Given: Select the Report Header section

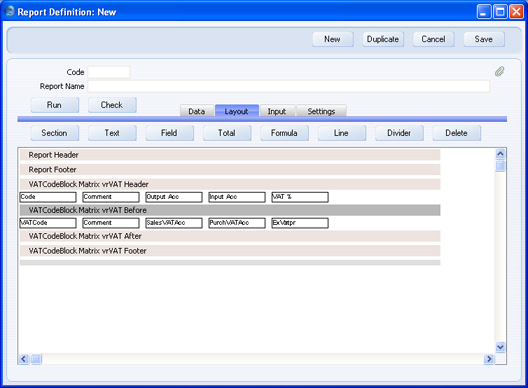Looking at the screenshot, I should pyautogui.click(x=230, y=155).
